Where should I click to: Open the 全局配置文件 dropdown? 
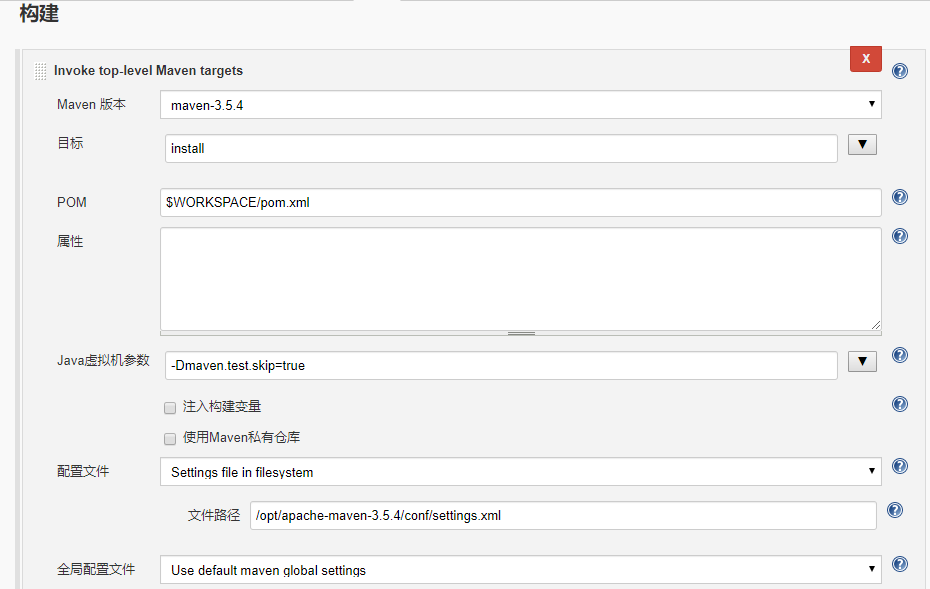pos(520,570)
